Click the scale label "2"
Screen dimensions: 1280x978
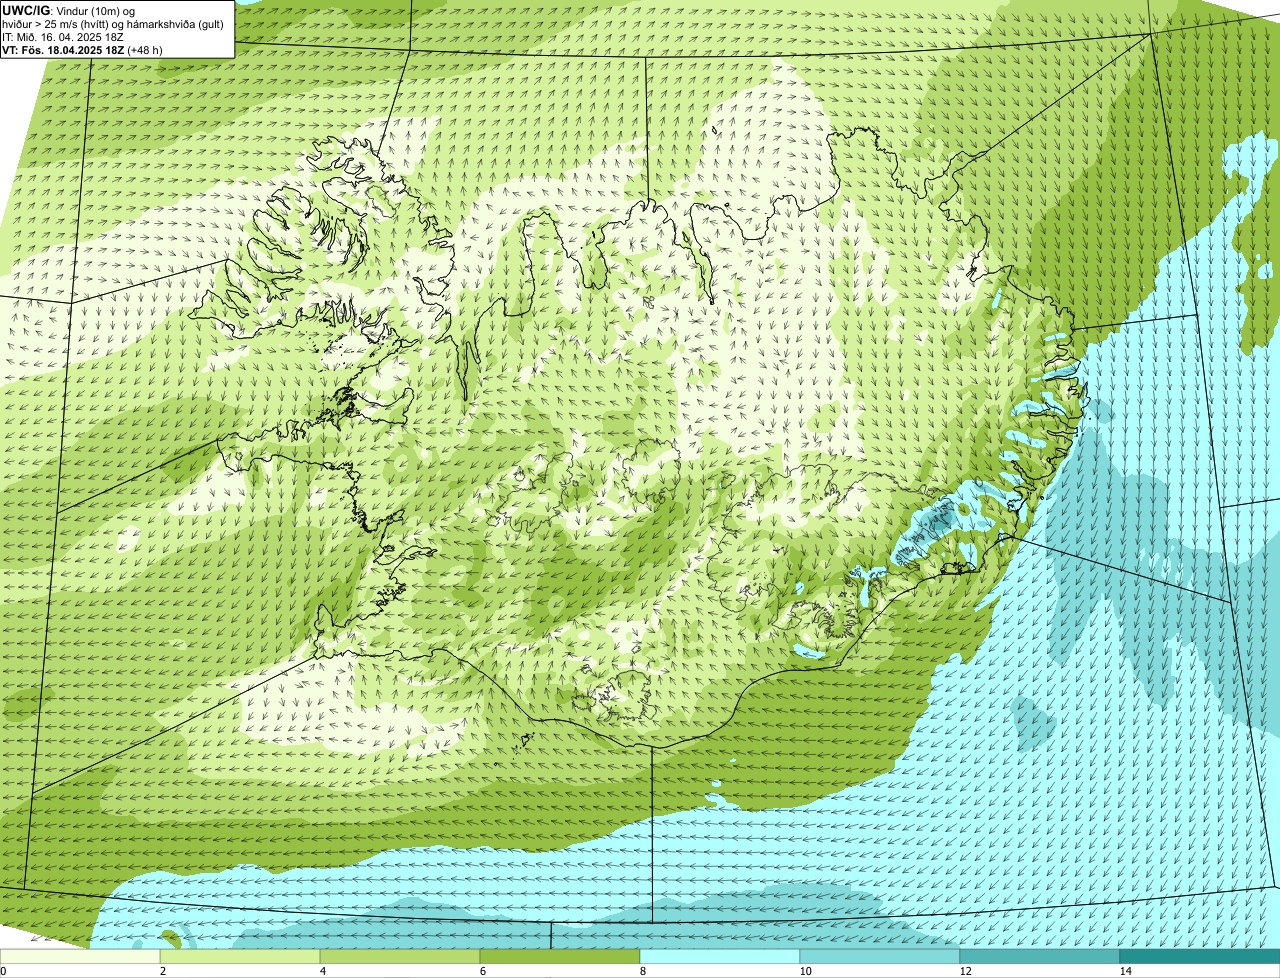[162, 971]
